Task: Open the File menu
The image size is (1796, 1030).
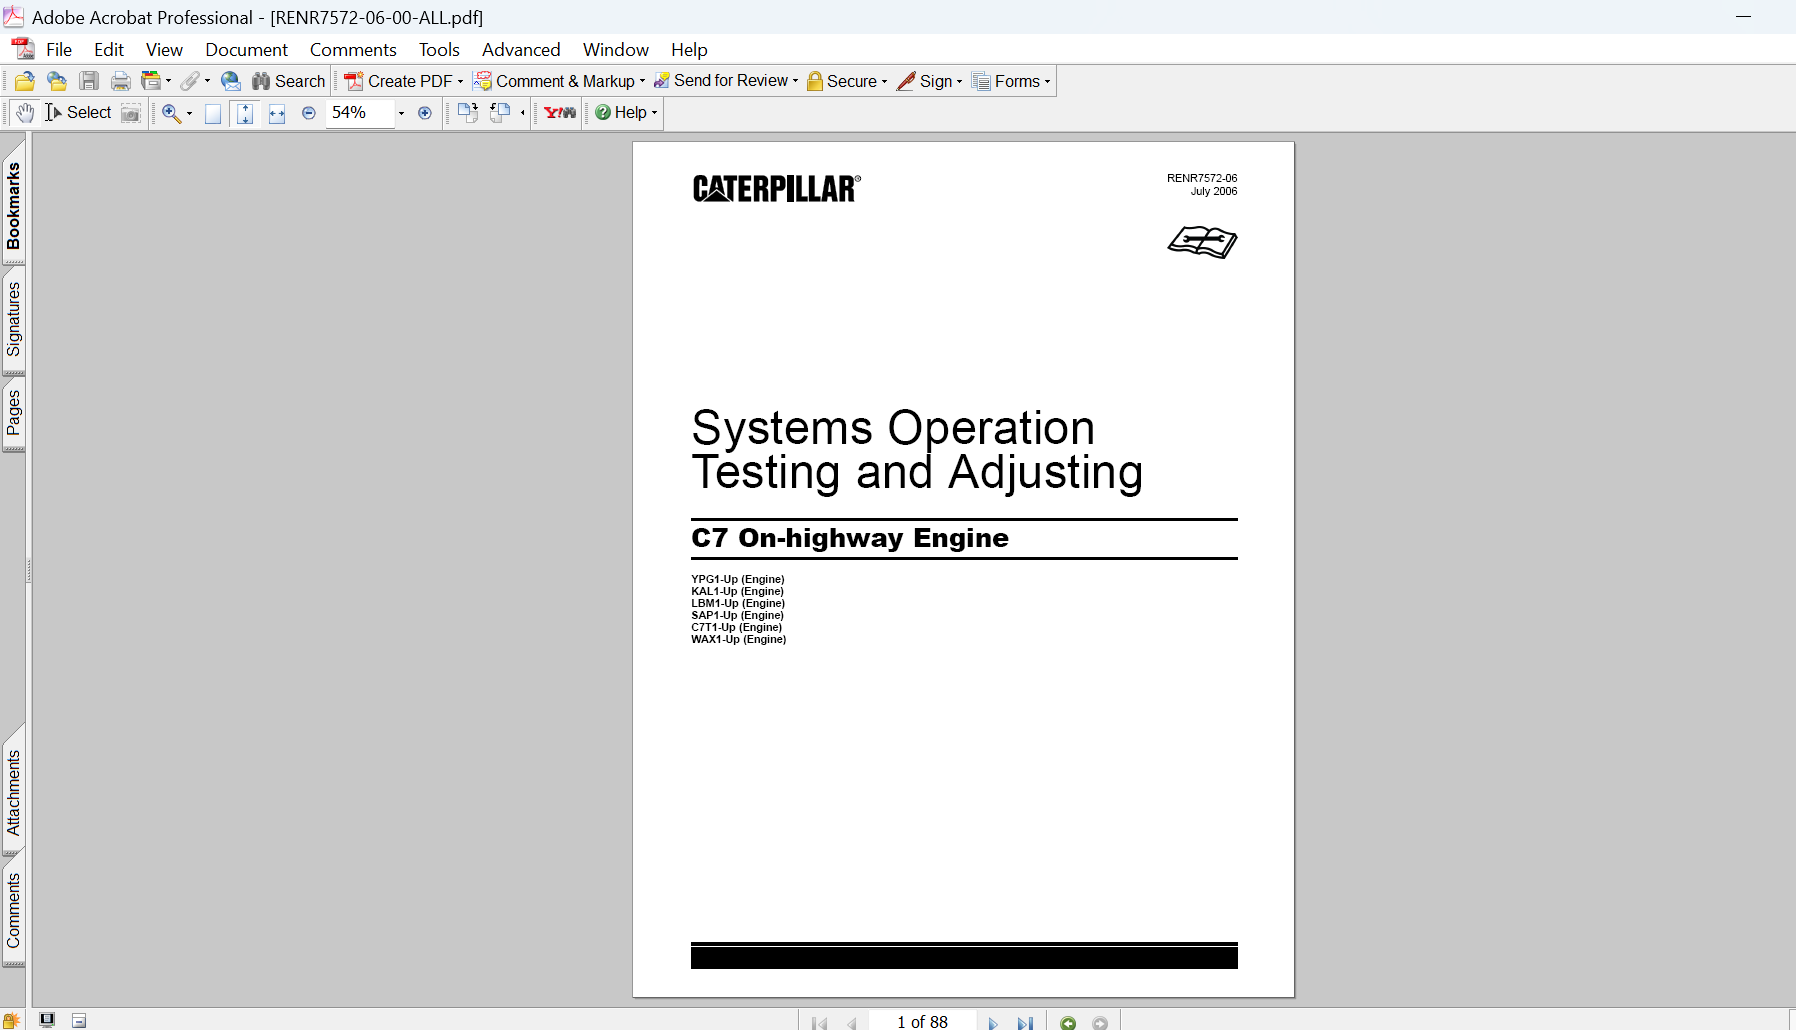Action: (59, 50)
